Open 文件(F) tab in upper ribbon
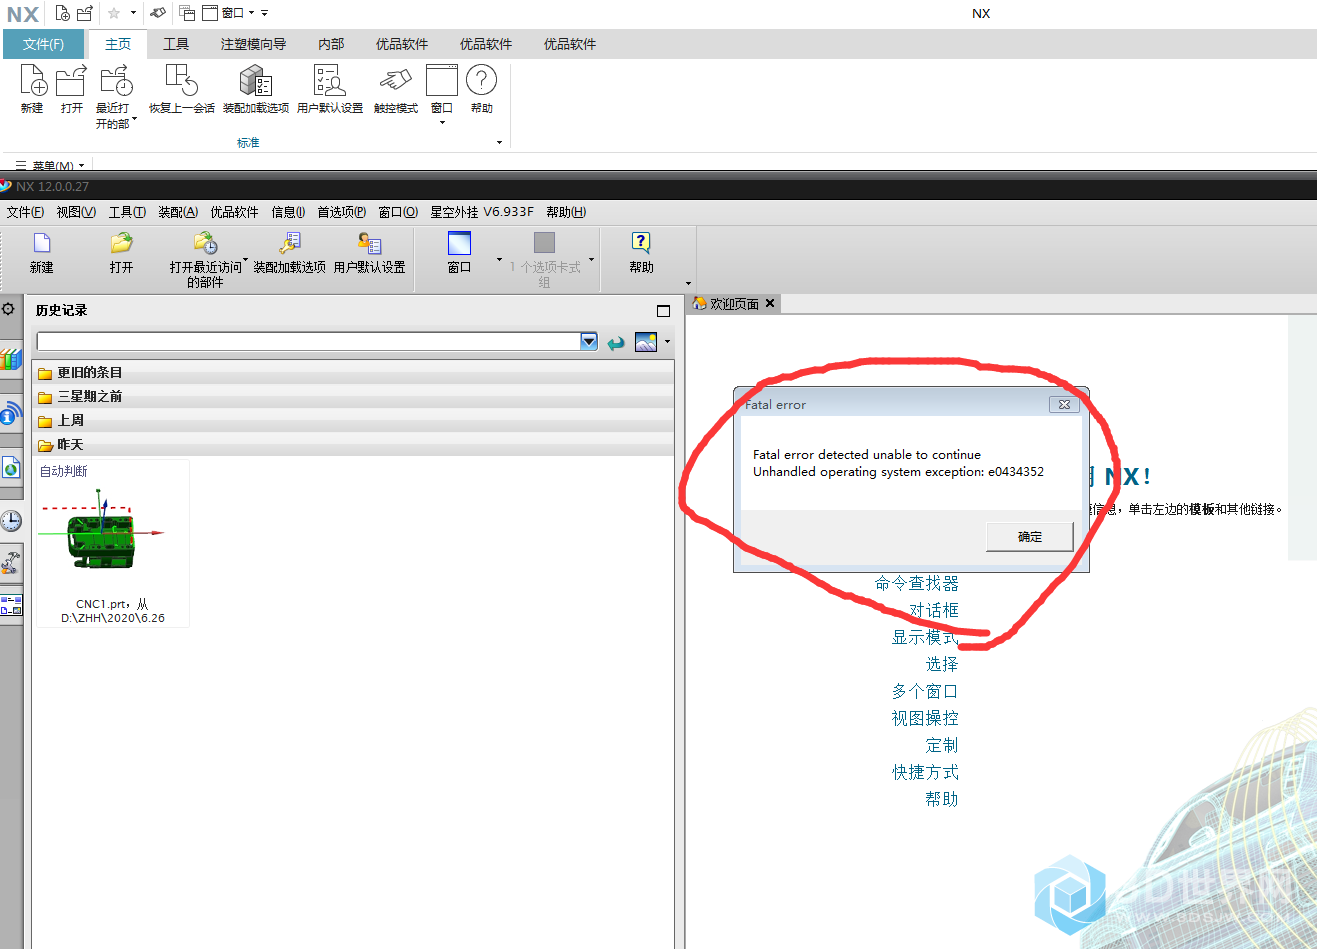1317x949 pixels. coord(44,44)
